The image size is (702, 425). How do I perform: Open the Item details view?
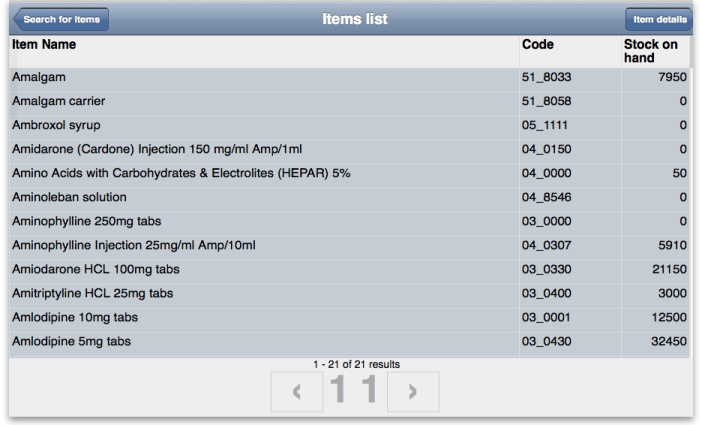[x=659, y=19]
